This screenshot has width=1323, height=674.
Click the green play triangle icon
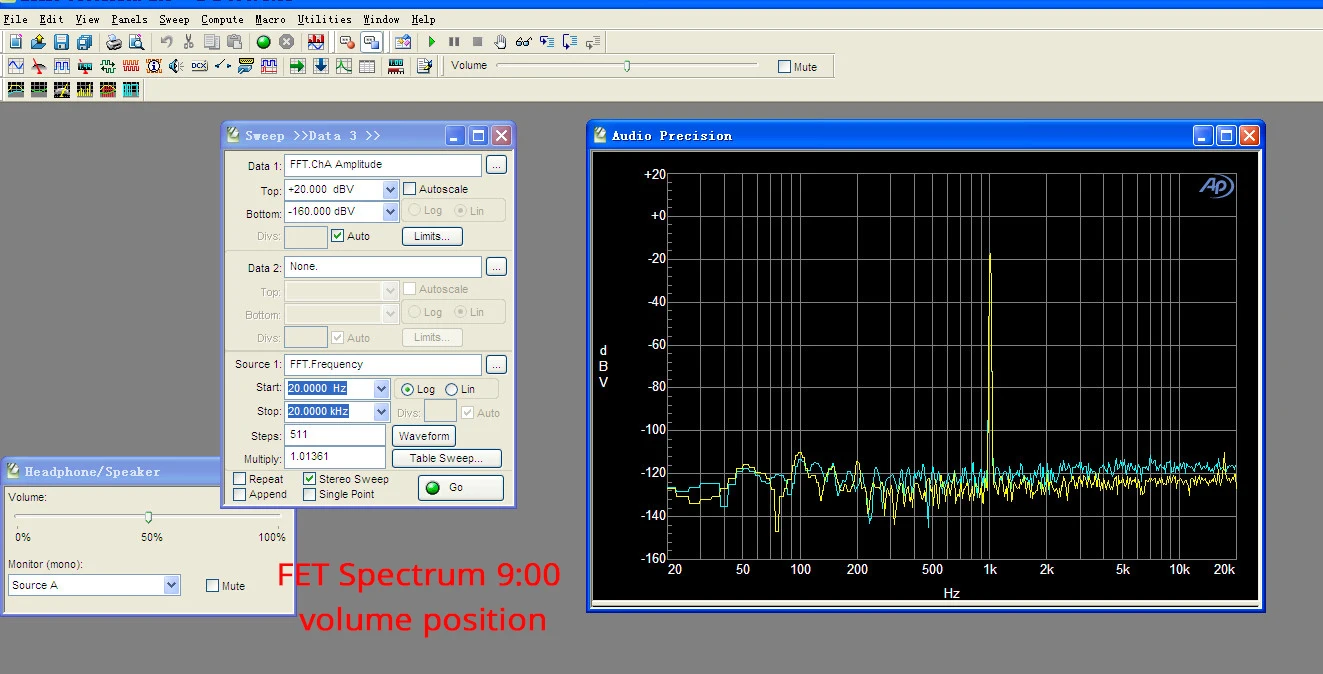432,42
